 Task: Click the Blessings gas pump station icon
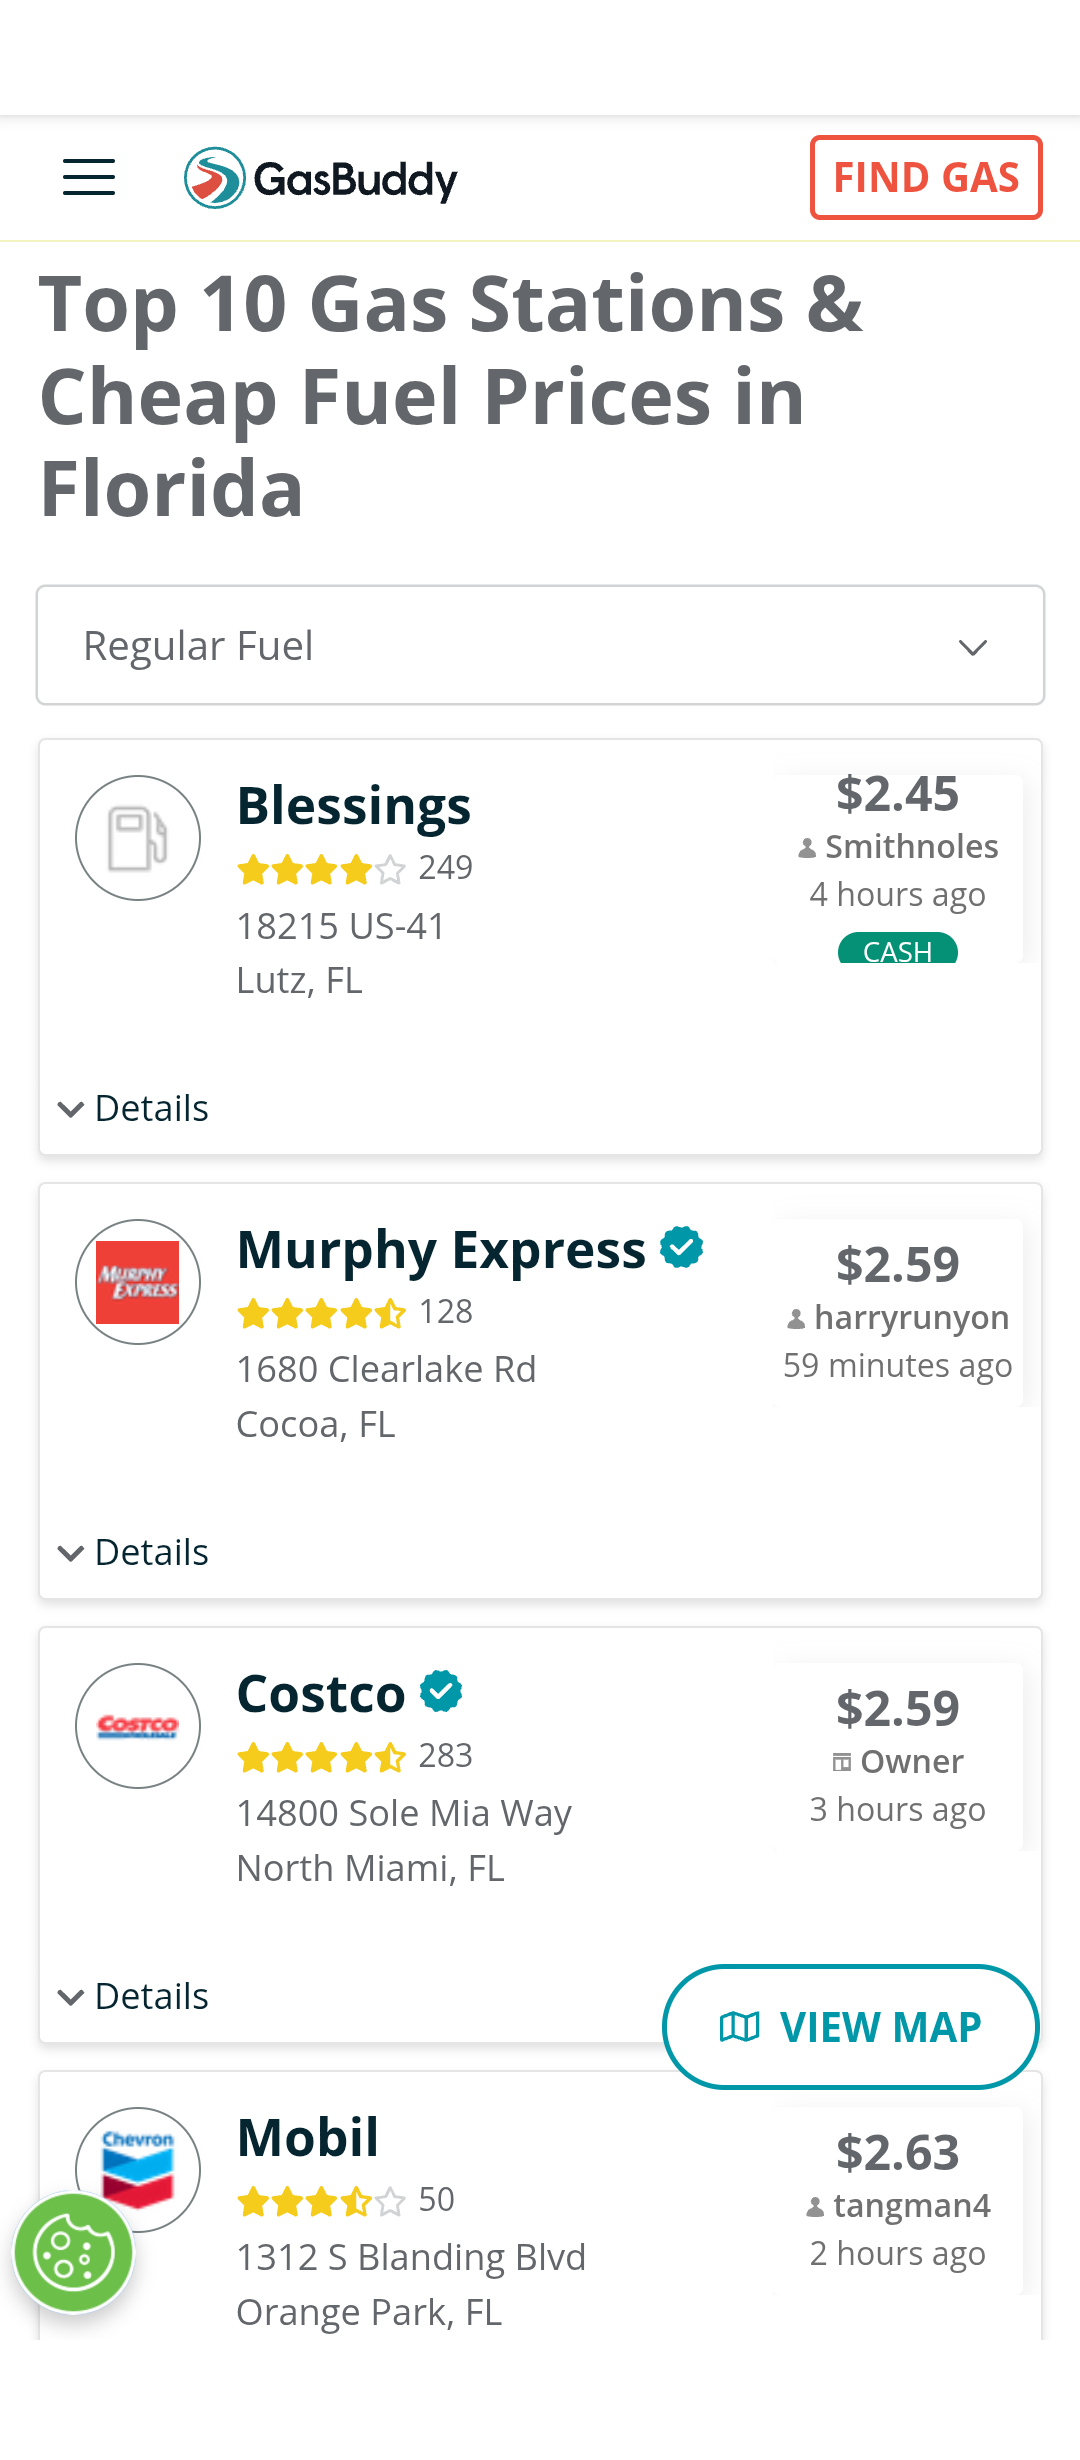(138, 838)
